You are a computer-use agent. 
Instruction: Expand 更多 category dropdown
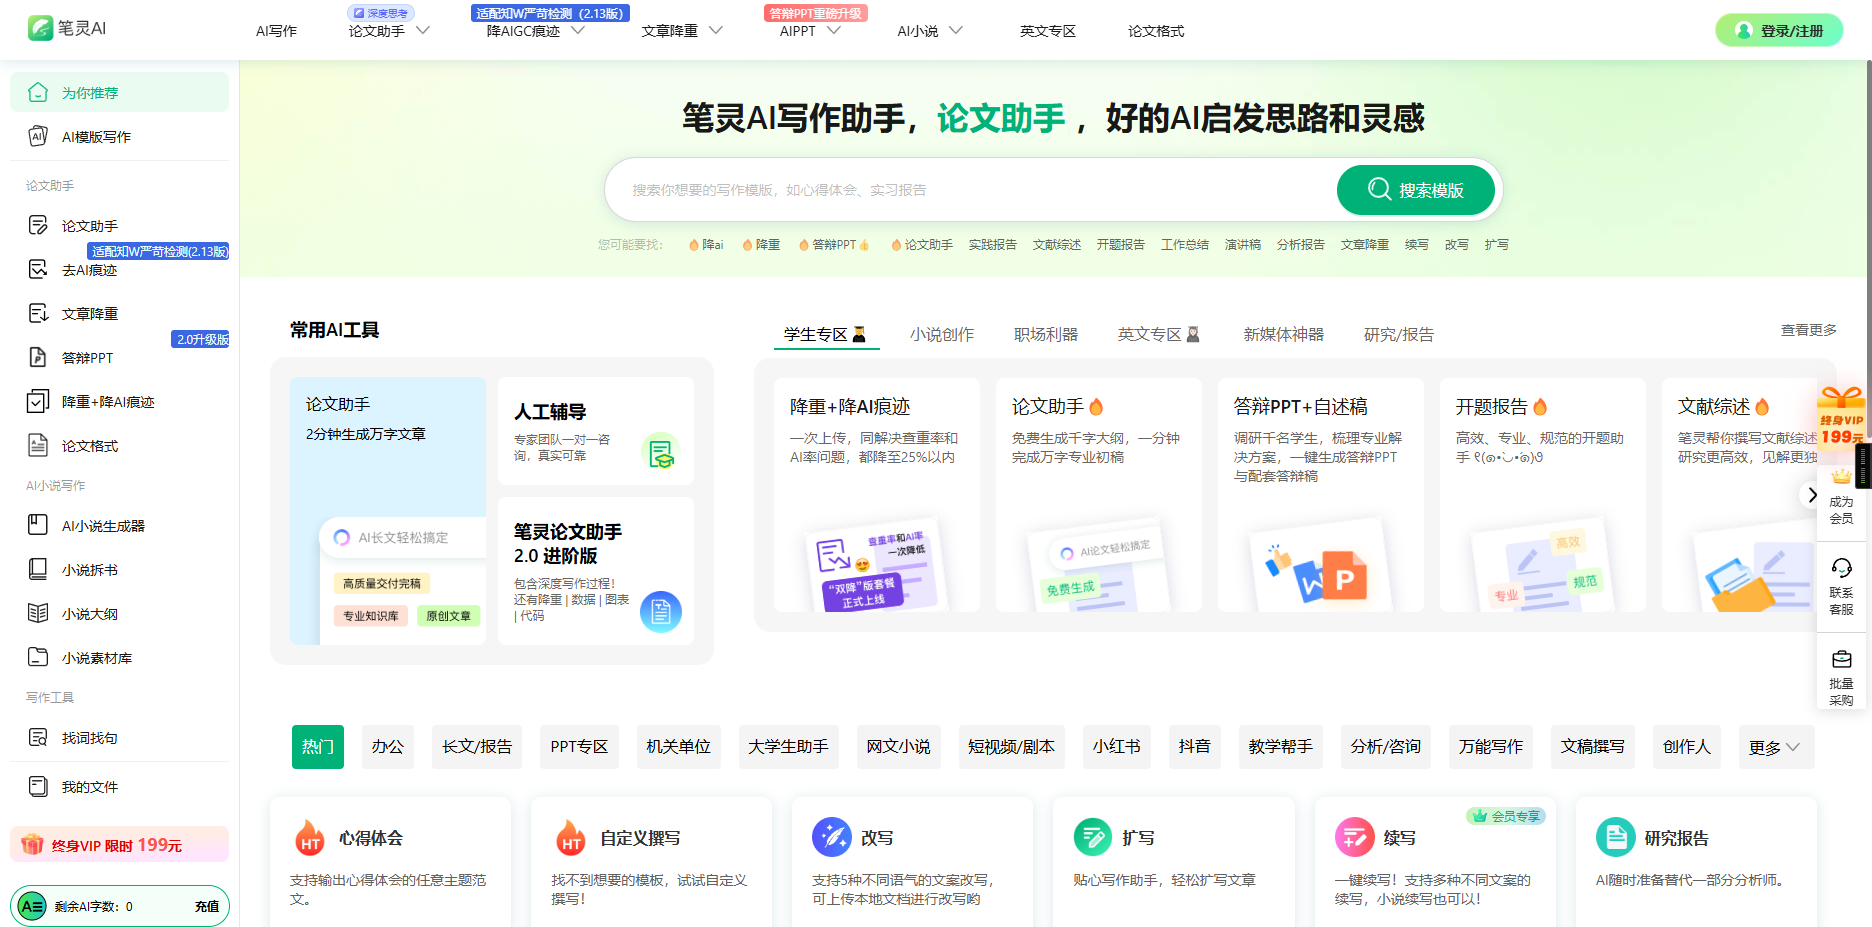pyautogui.click(x=1775, y=747)
